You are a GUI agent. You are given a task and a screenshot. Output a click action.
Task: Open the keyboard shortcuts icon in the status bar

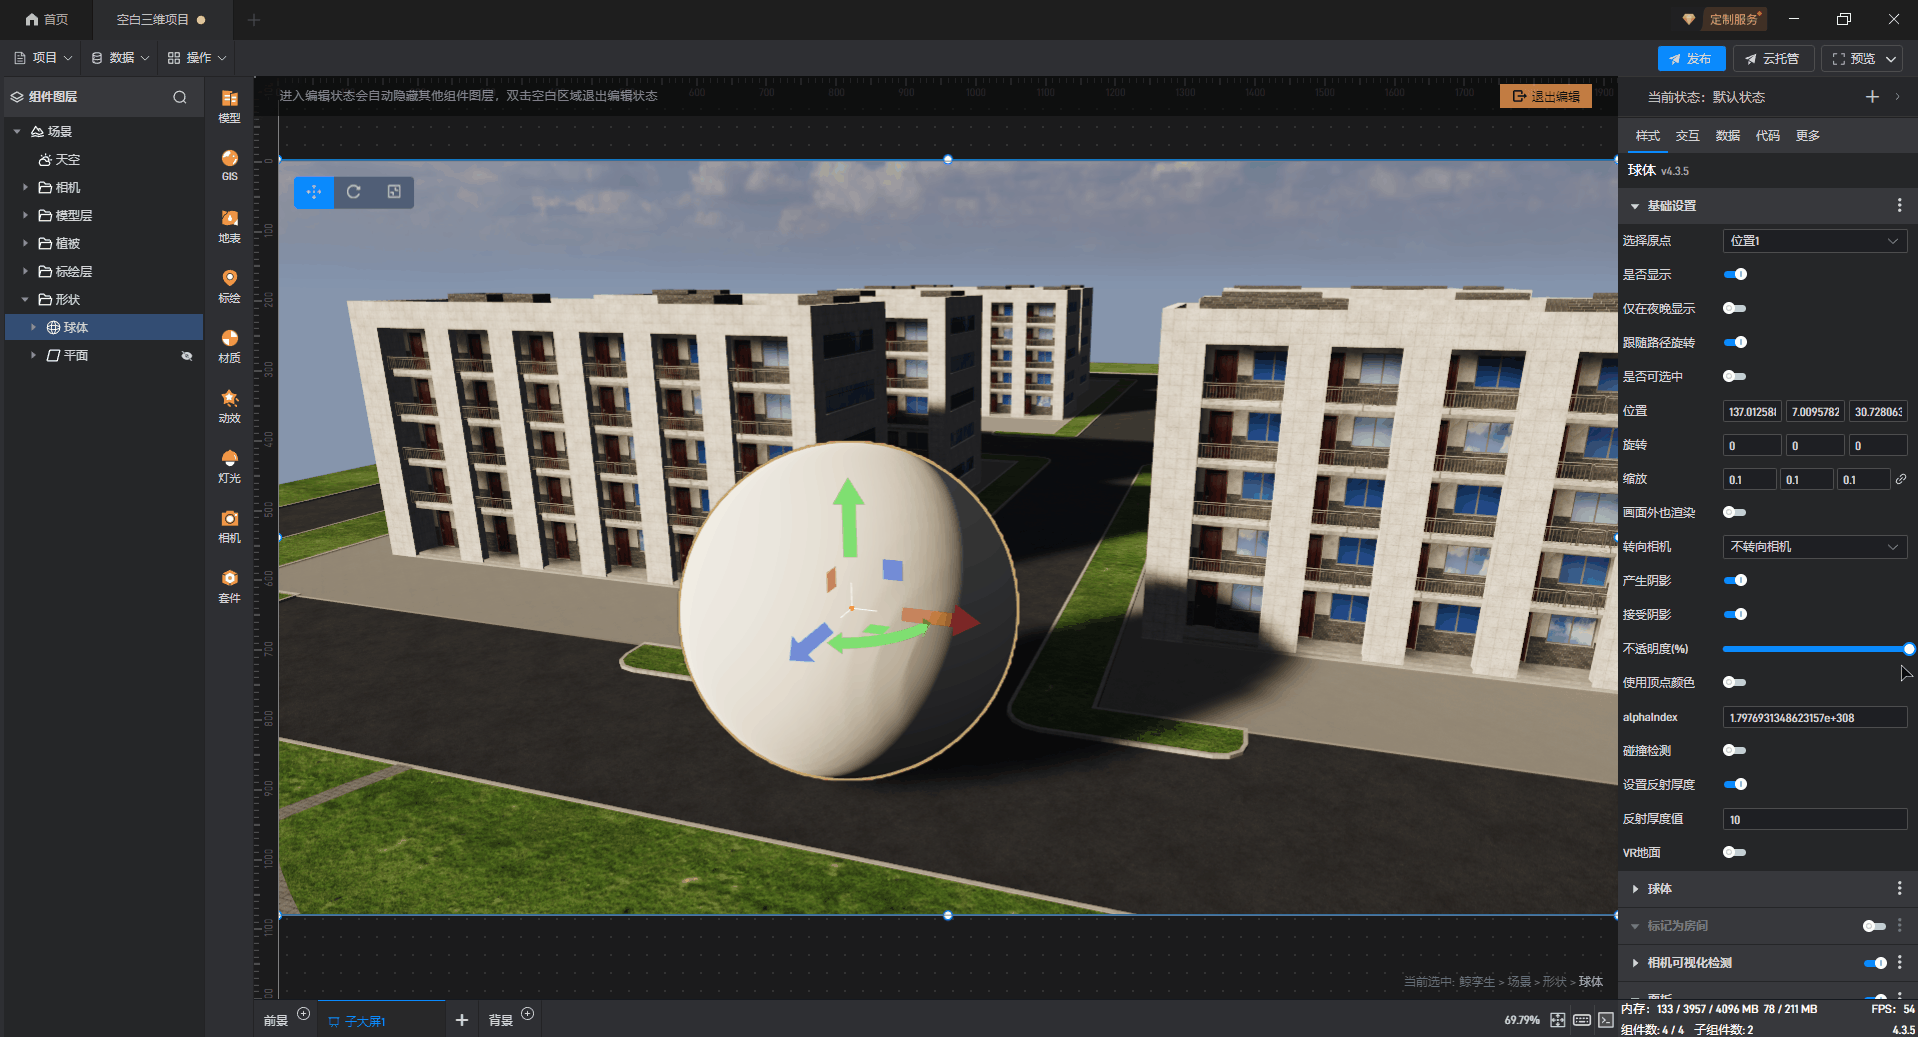pyautogui.click(x=1582, y=1020)
